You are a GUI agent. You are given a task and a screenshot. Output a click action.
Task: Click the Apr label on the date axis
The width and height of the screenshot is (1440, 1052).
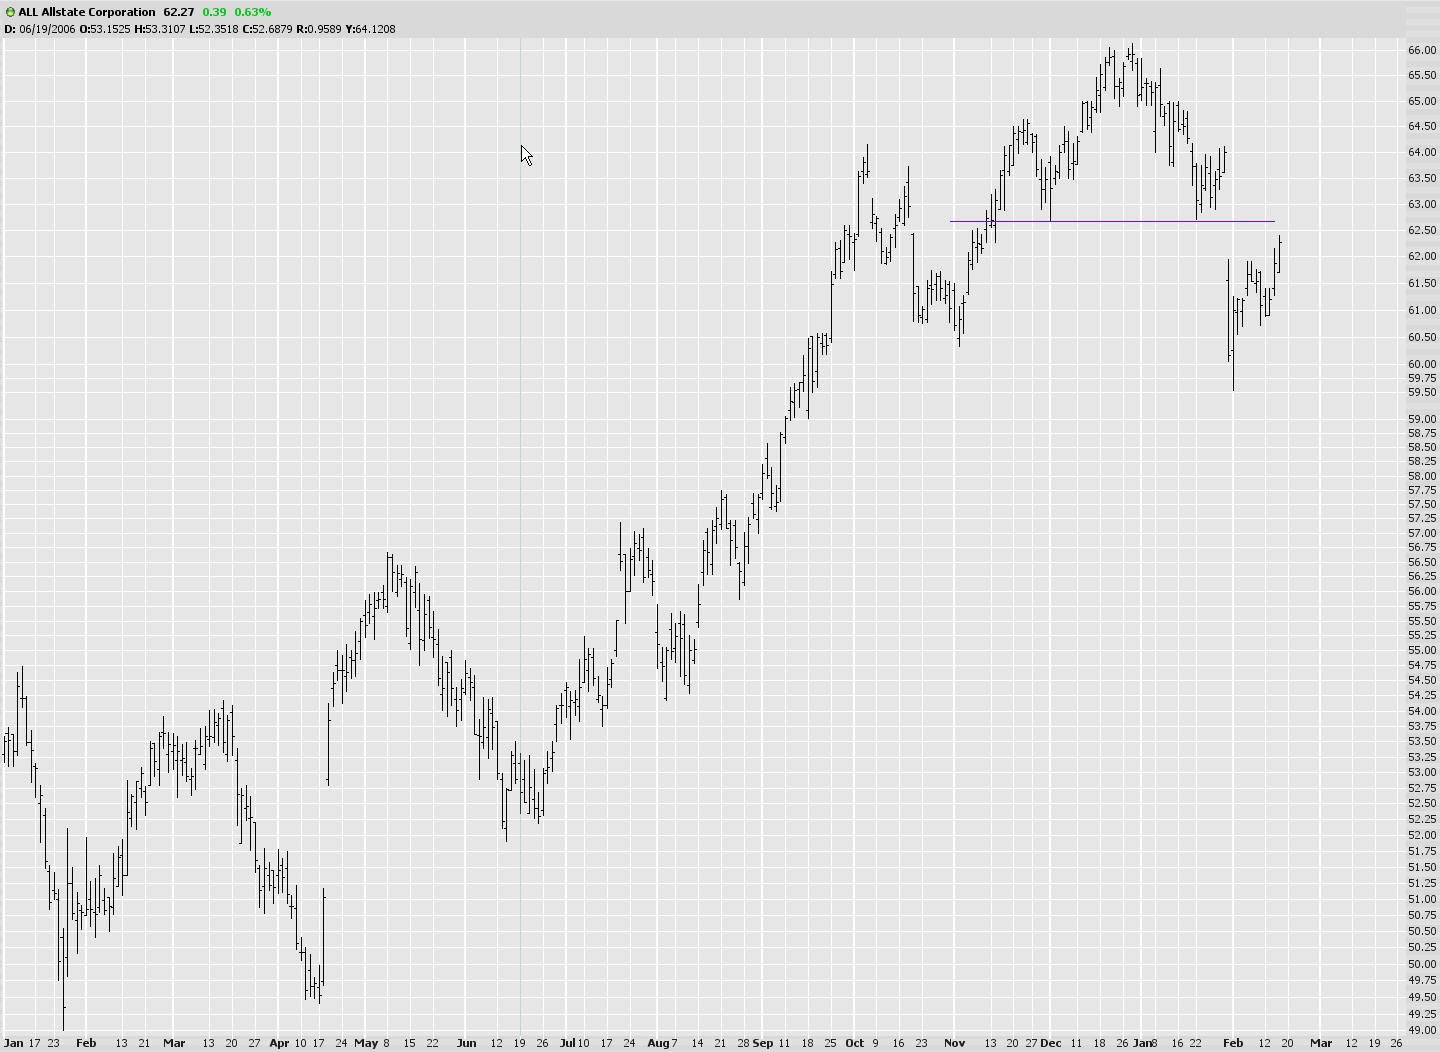(279, 1043)
